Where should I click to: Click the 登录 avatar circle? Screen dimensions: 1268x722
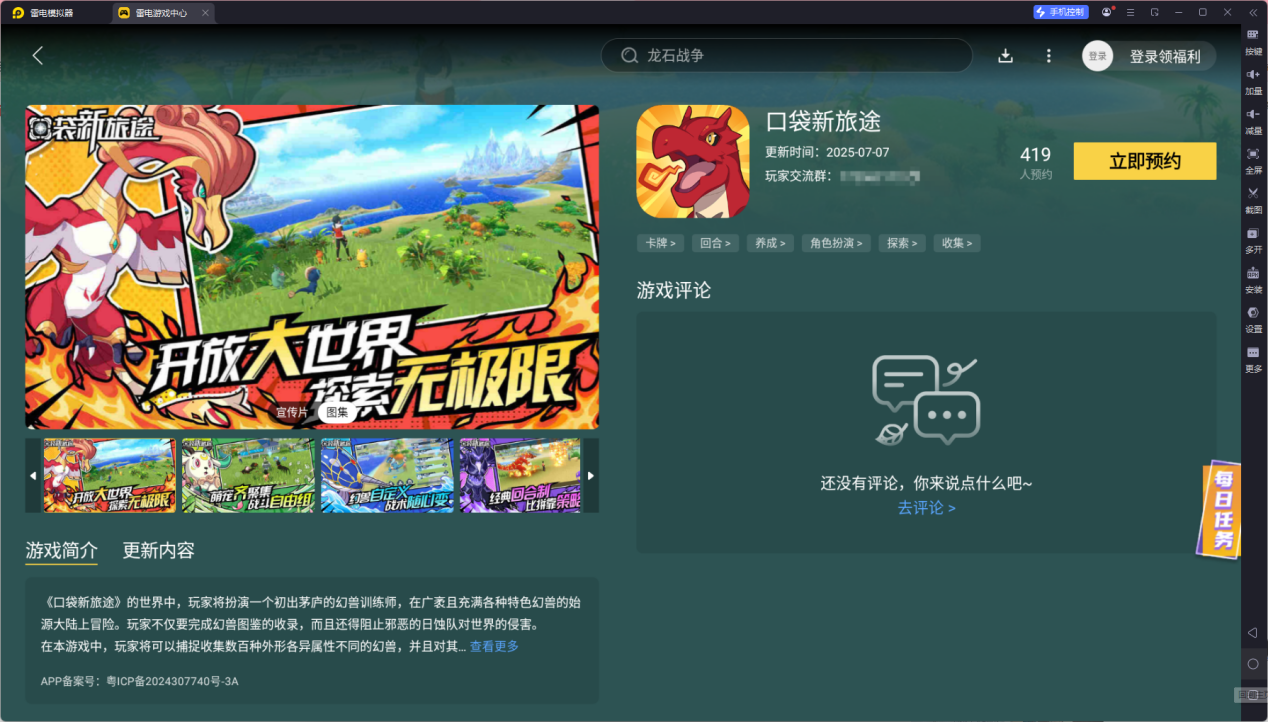click(x=1097, y=56)
